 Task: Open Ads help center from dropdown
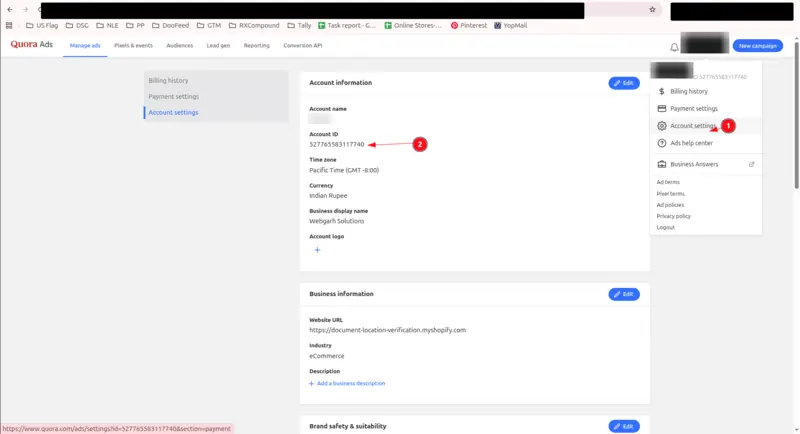click(x=706, y=143)
